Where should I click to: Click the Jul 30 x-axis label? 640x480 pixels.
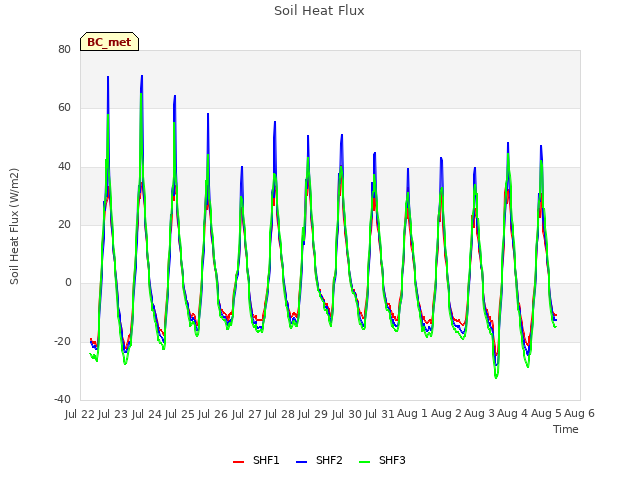[x=347, y=414]
